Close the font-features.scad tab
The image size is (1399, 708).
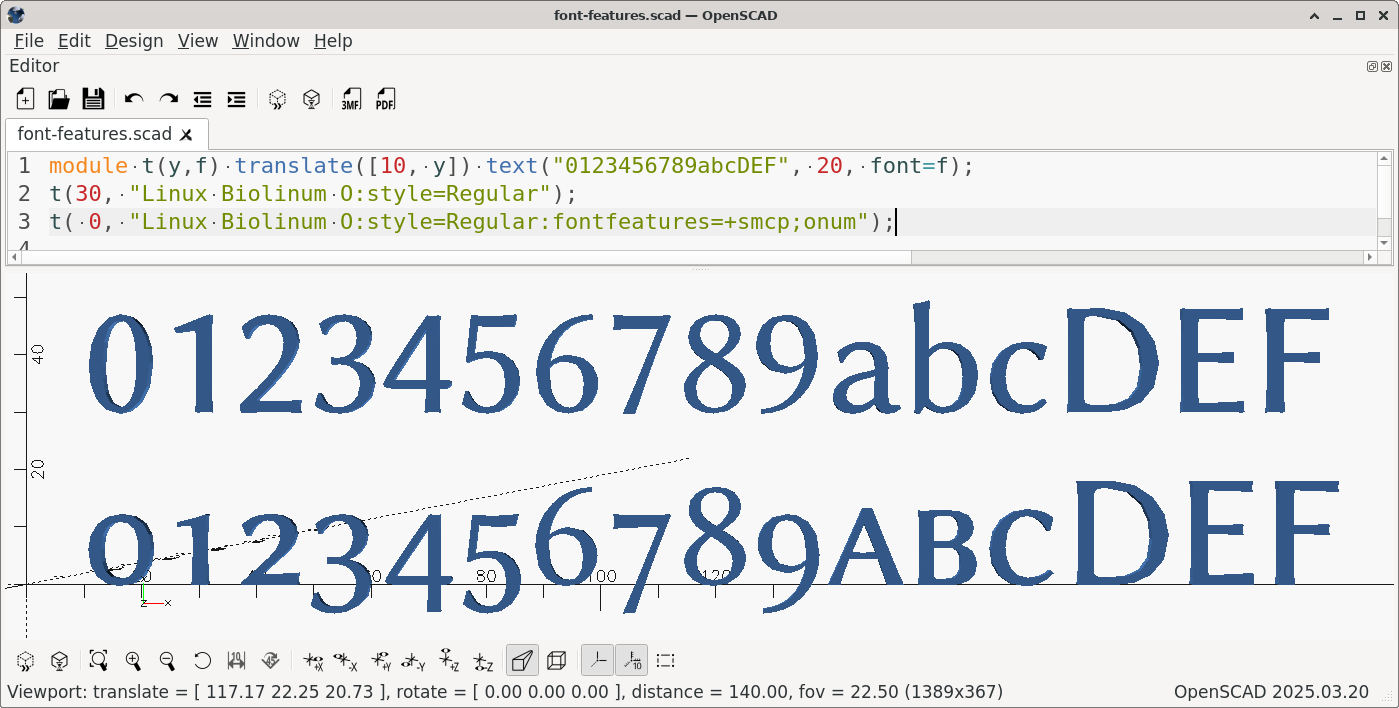[187, 134]
